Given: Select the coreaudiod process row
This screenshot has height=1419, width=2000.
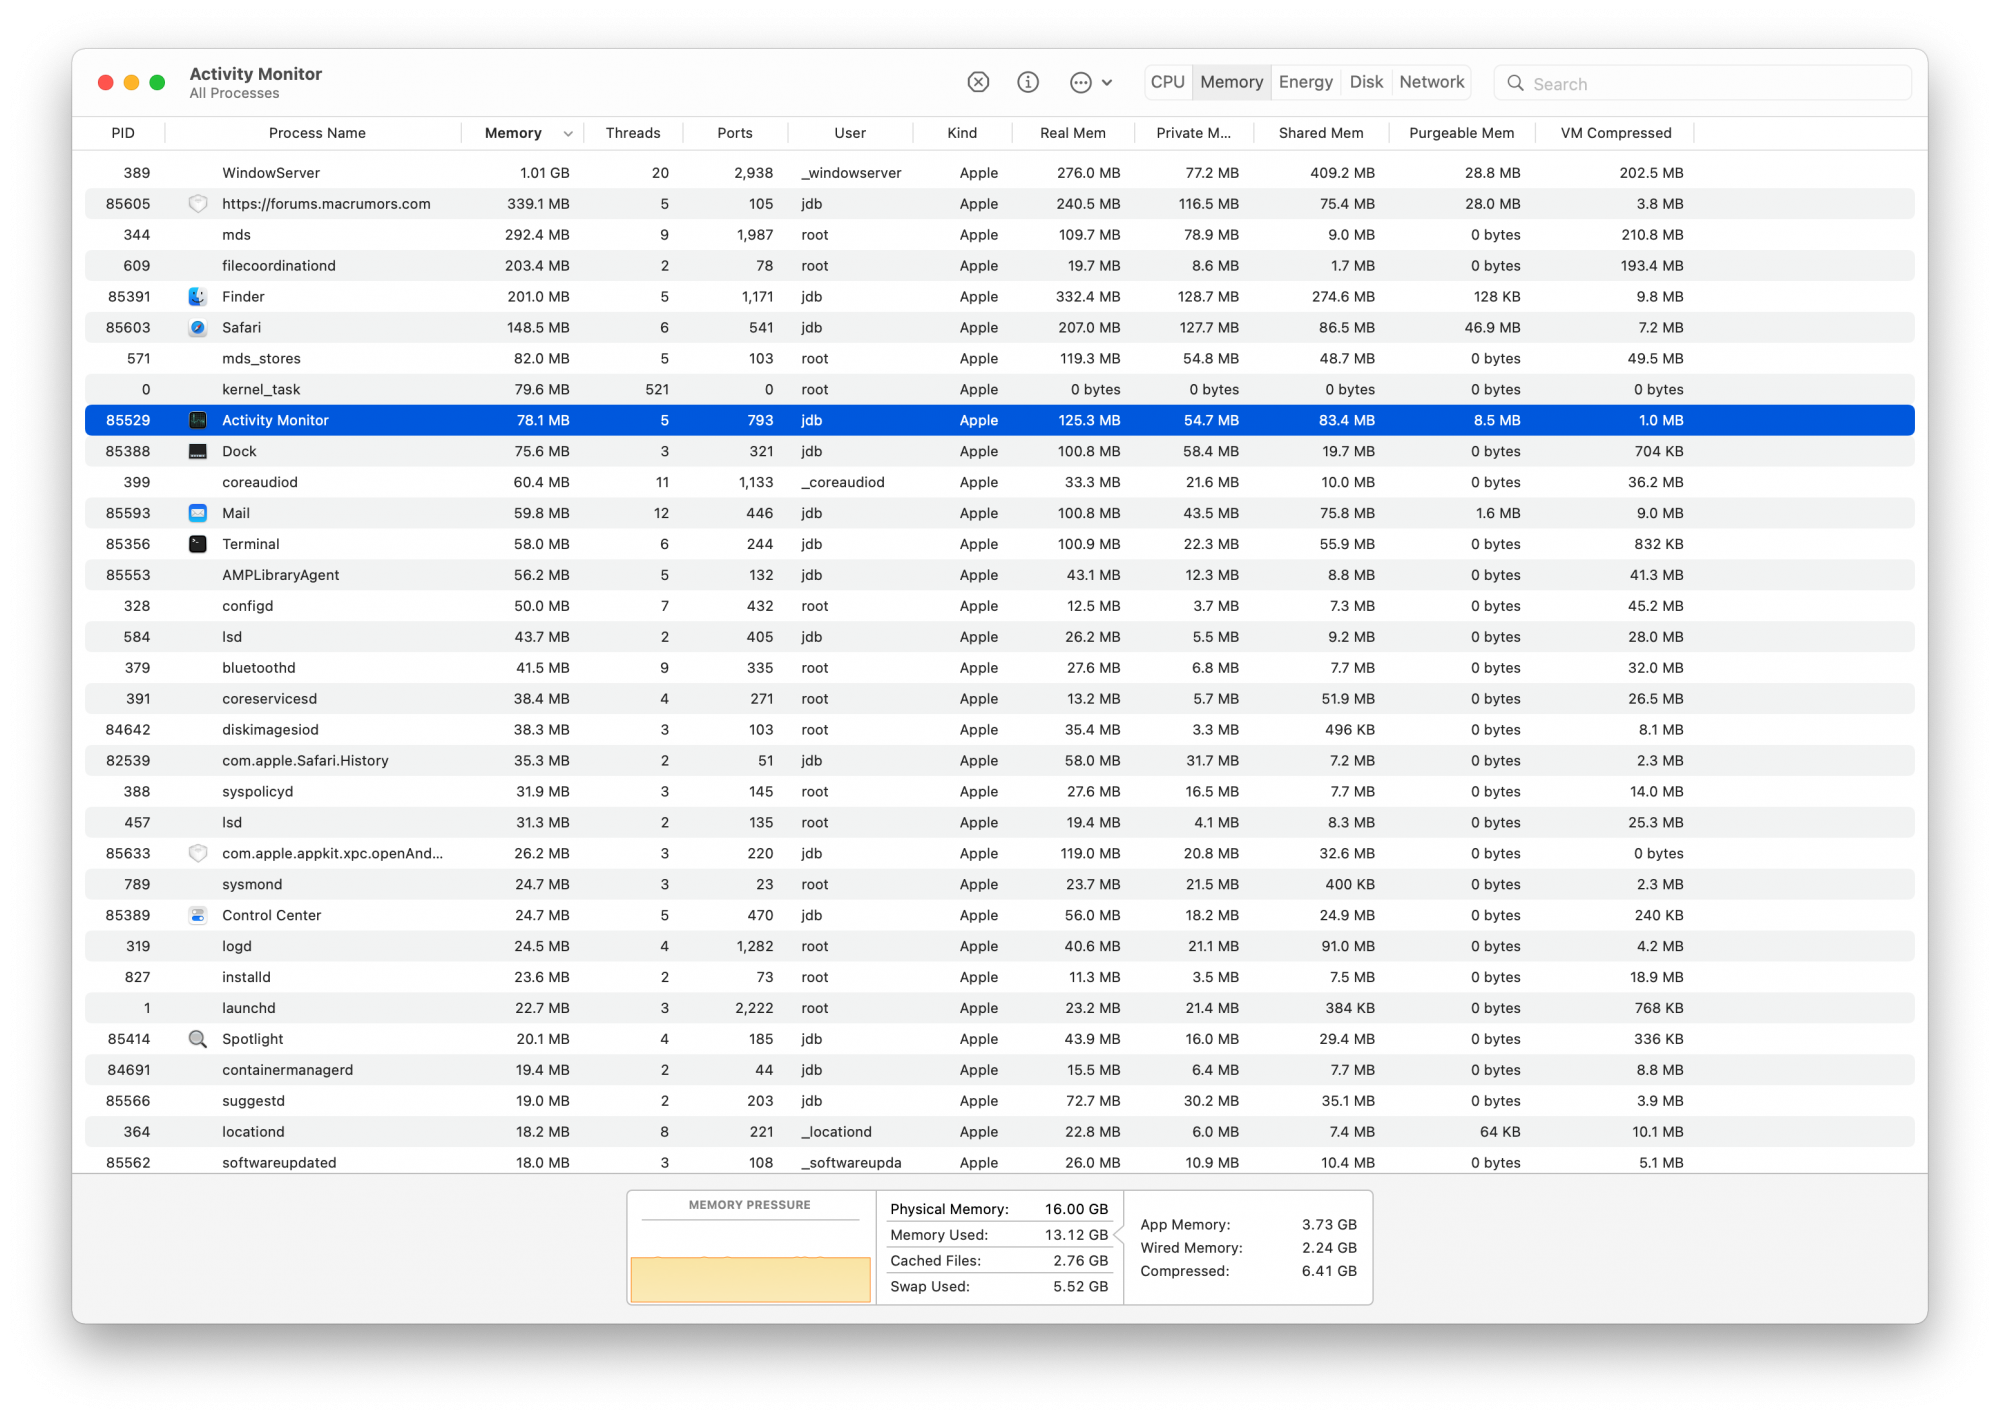Looking at the screenshot, I should pyautogui.click(x=1000, y=482).
